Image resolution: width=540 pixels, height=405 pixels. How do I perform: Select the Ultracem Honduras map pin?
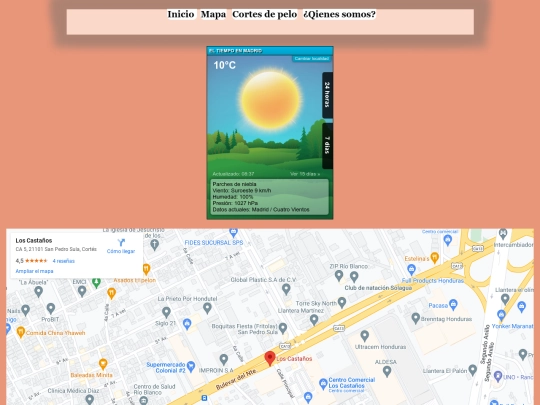coord(364,335)
